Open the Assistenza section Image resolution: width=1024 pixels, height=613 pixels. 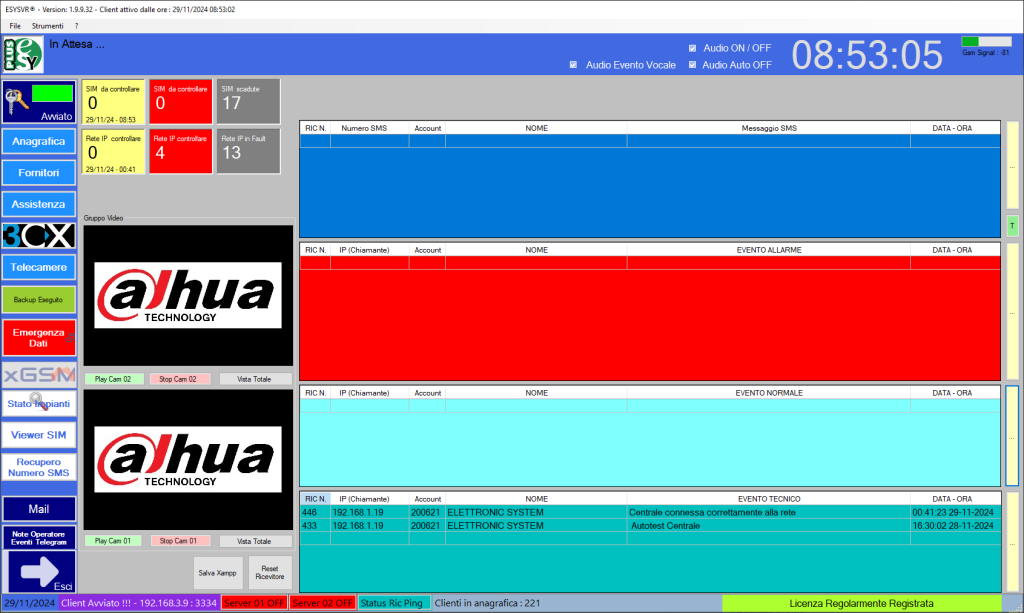39,204
